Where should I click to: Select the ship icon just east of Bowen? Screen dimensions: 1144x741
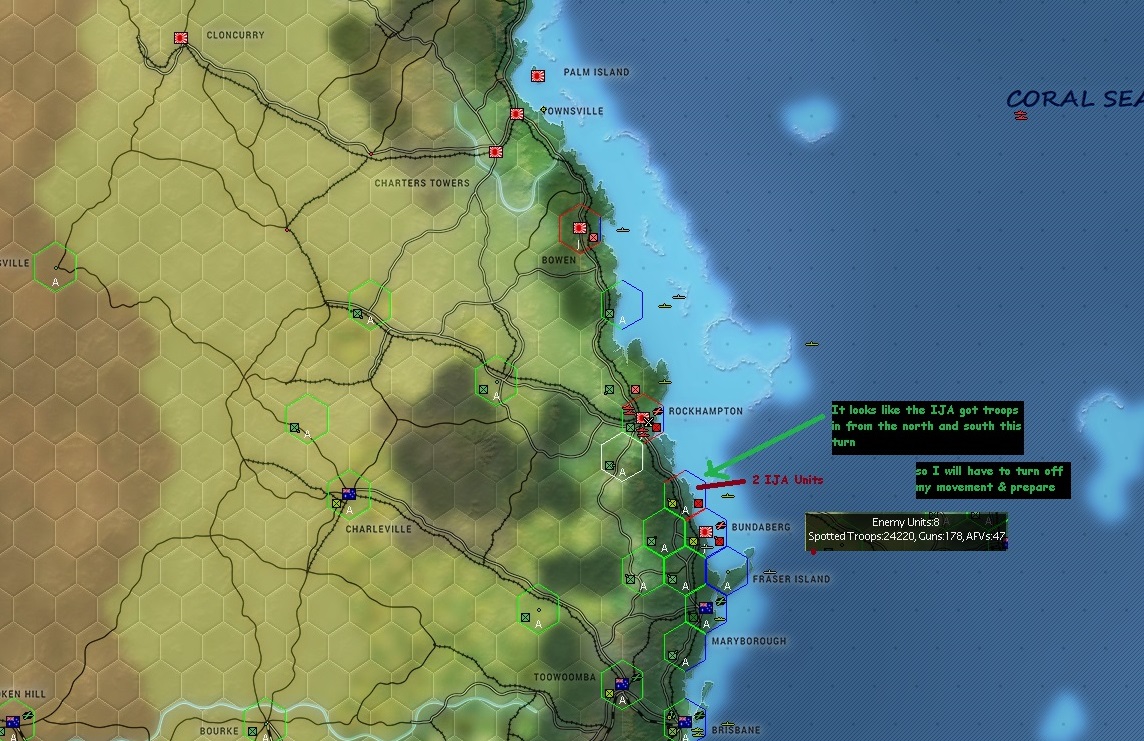(622, 230)
